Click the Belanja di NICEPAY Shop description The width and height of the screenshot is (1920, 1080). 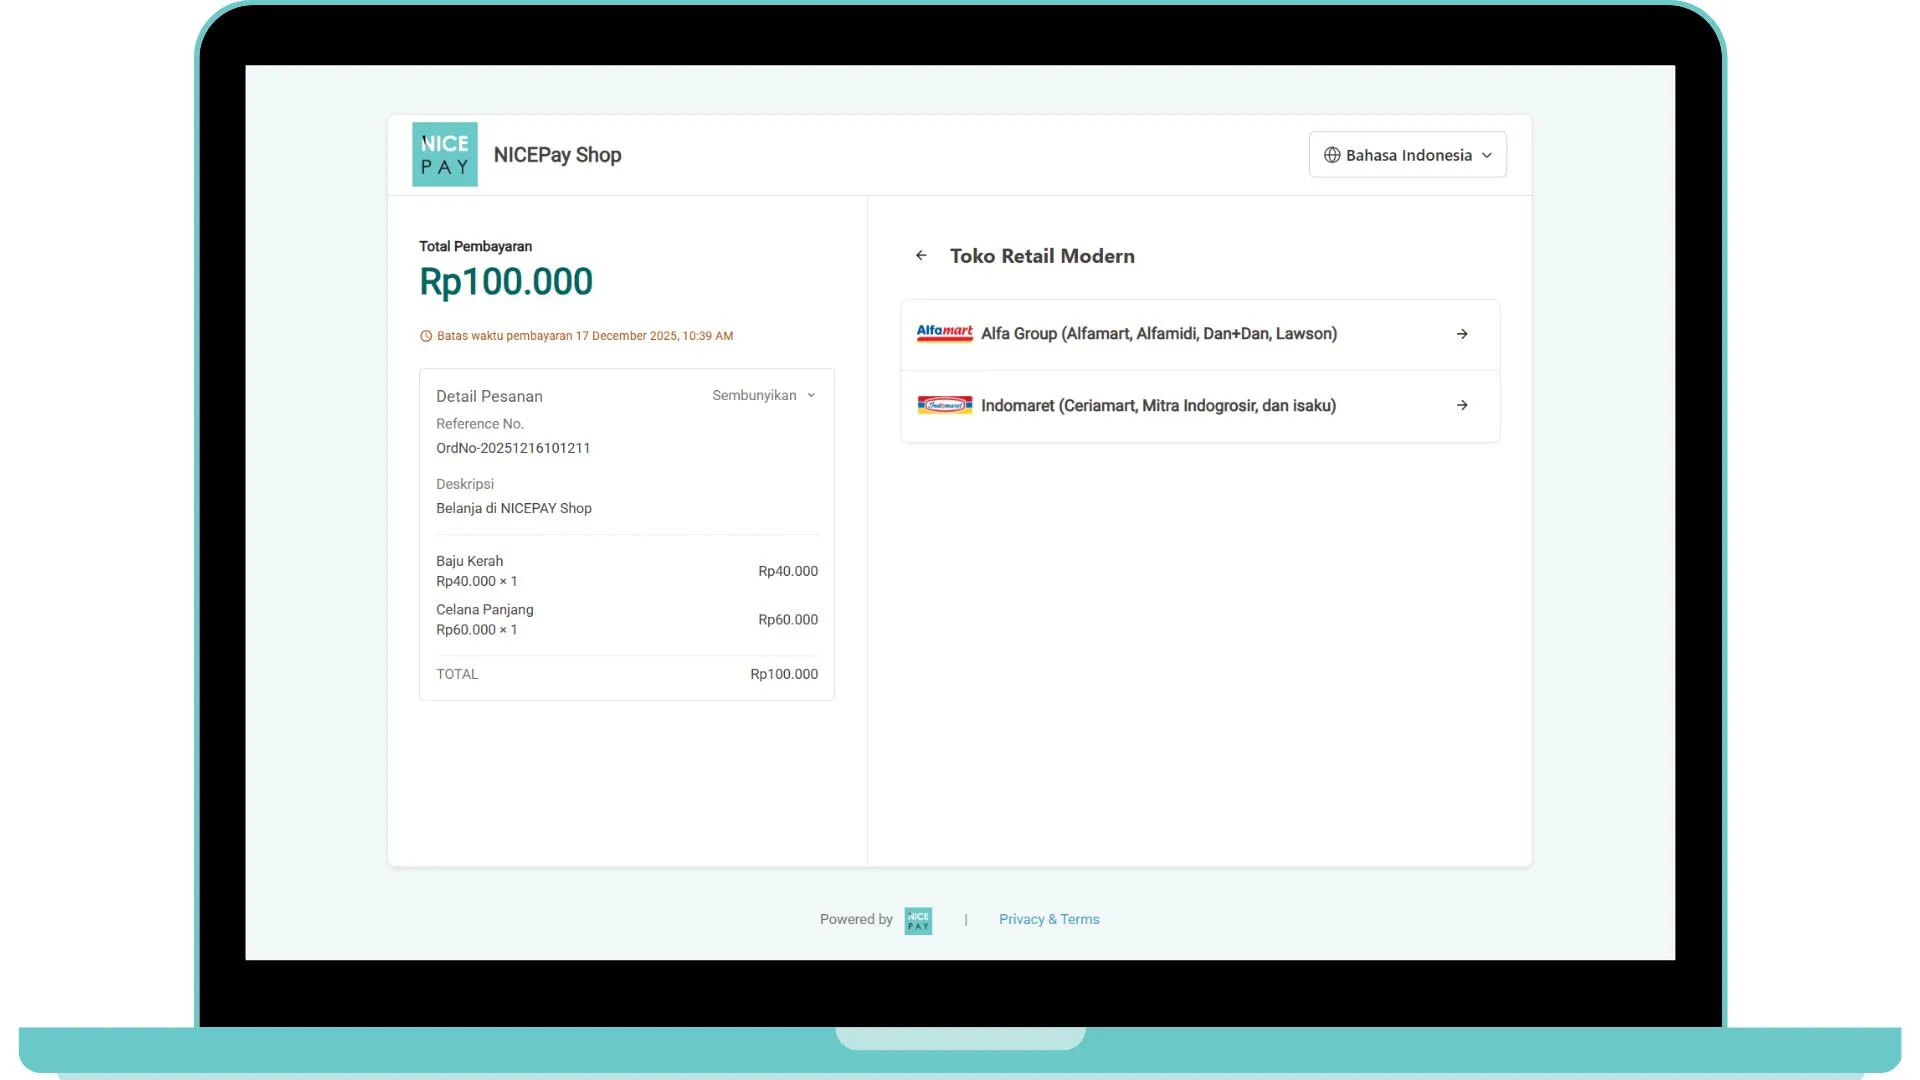coord(514,508)
